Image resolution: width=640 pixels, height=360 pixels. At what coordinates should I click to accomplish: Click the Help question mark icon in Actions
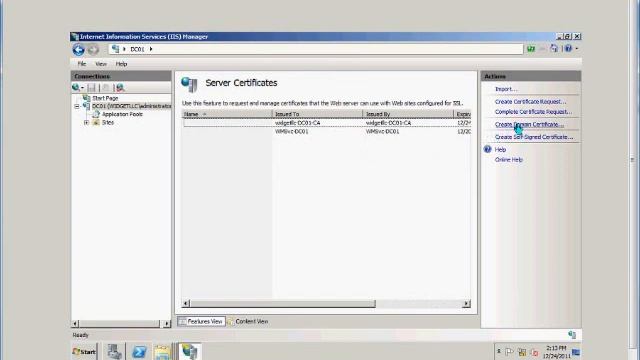click(487, 149)
